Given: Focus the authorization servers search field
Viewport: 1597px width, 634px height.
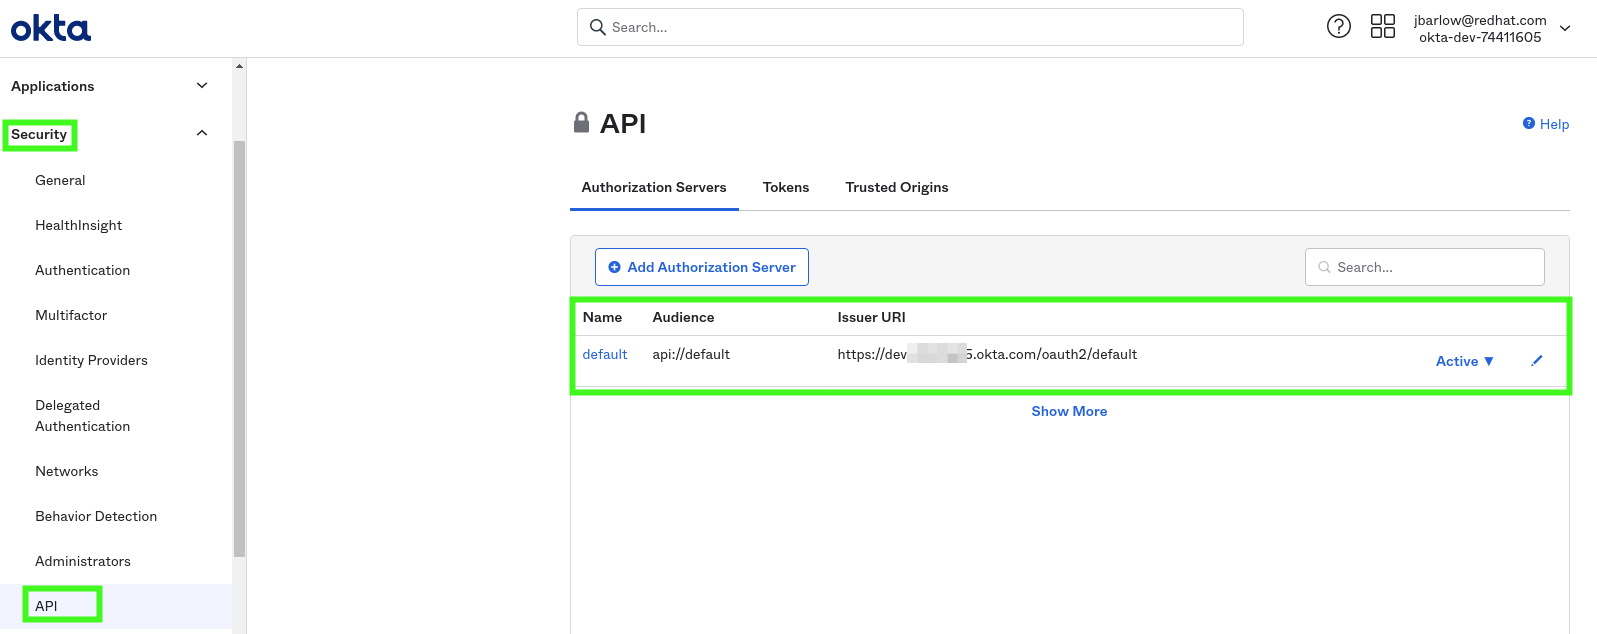Looking at the screenshot, I should 1425,267.
